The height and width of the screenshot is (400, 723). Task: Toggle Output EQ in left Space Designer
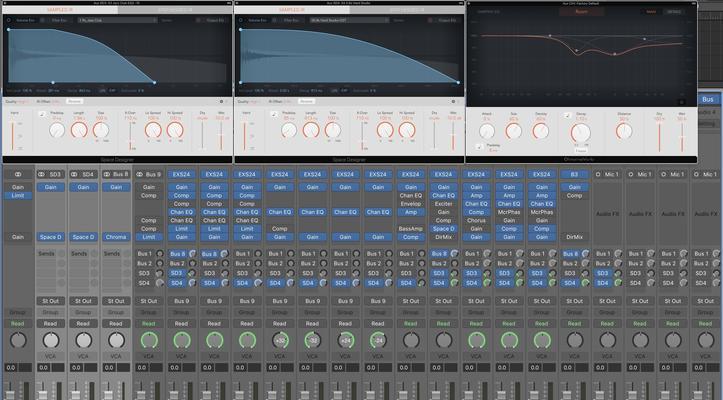click(x=215, y=20)
